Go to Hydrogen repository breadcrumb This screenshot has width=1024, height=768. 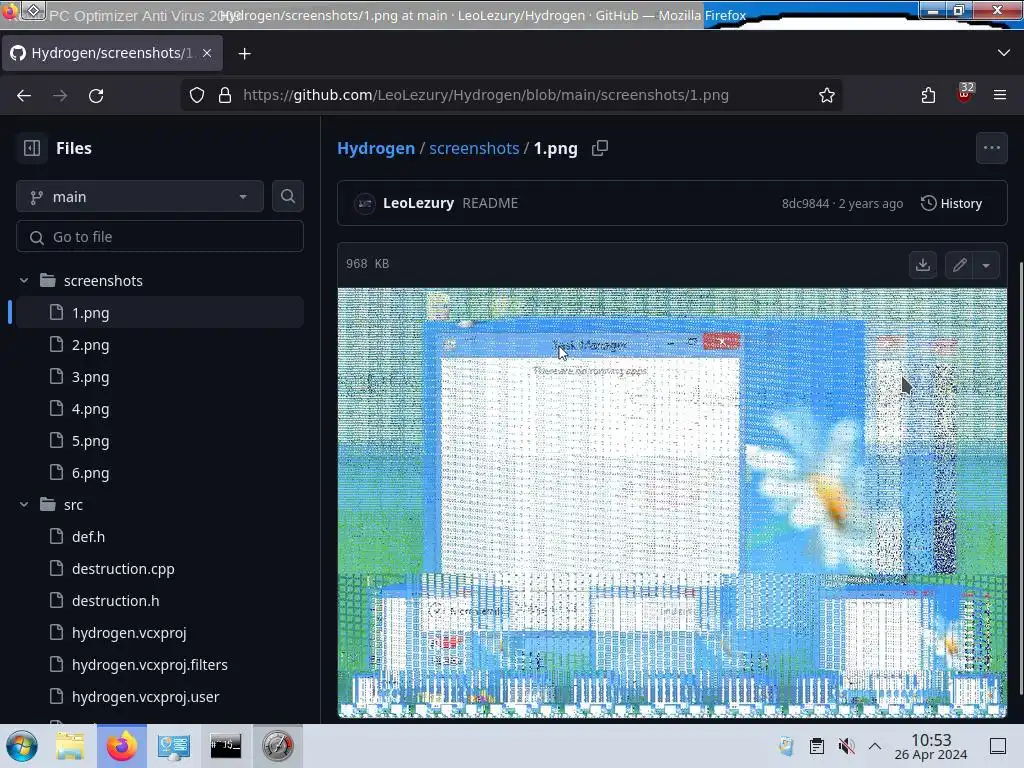coord(376,148)
